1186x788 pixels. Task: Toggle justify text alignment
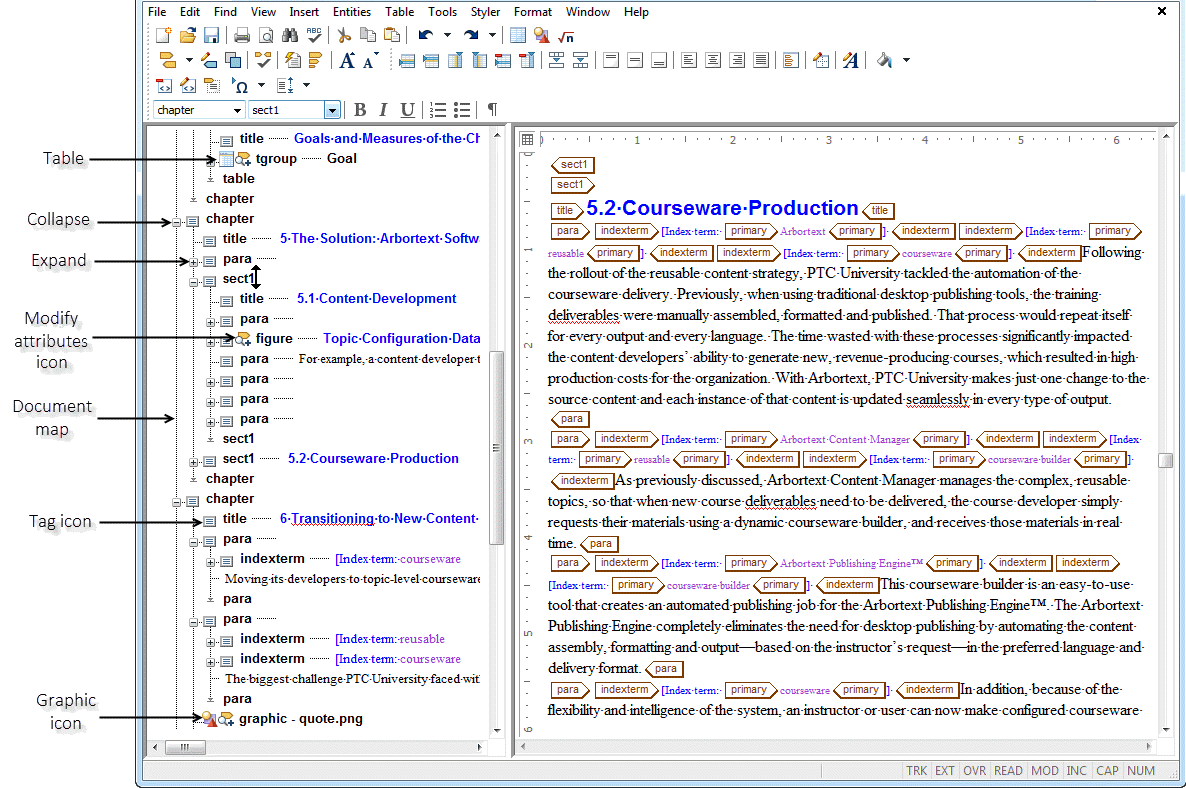[x=761, y=60]
